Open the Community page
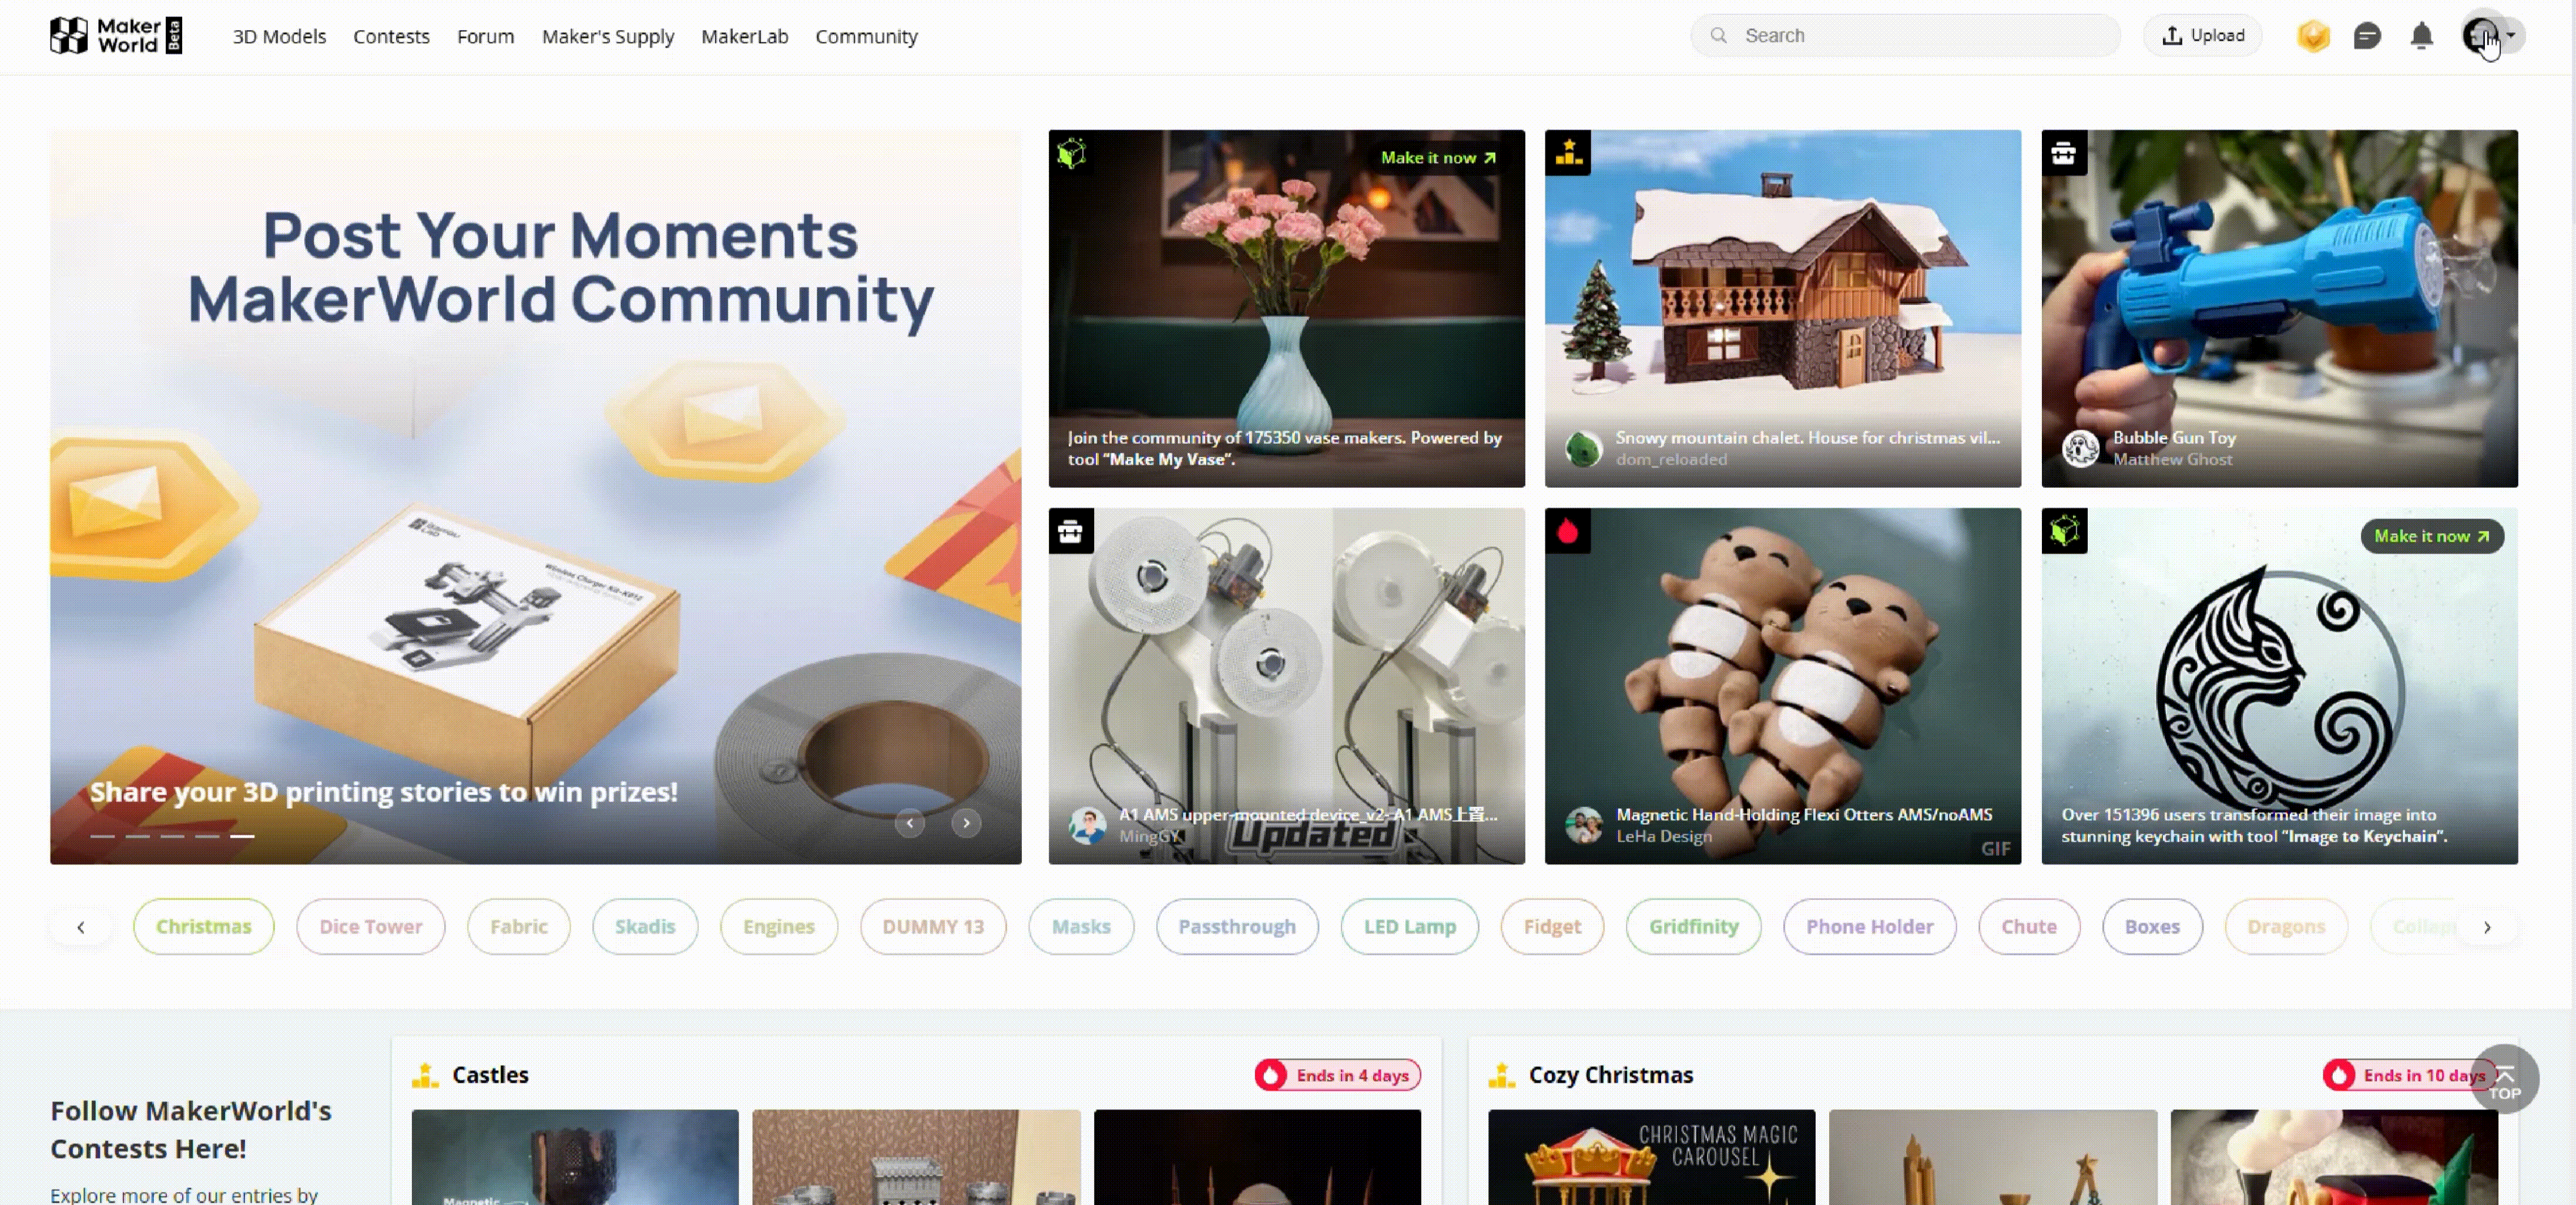 point(866,36)
